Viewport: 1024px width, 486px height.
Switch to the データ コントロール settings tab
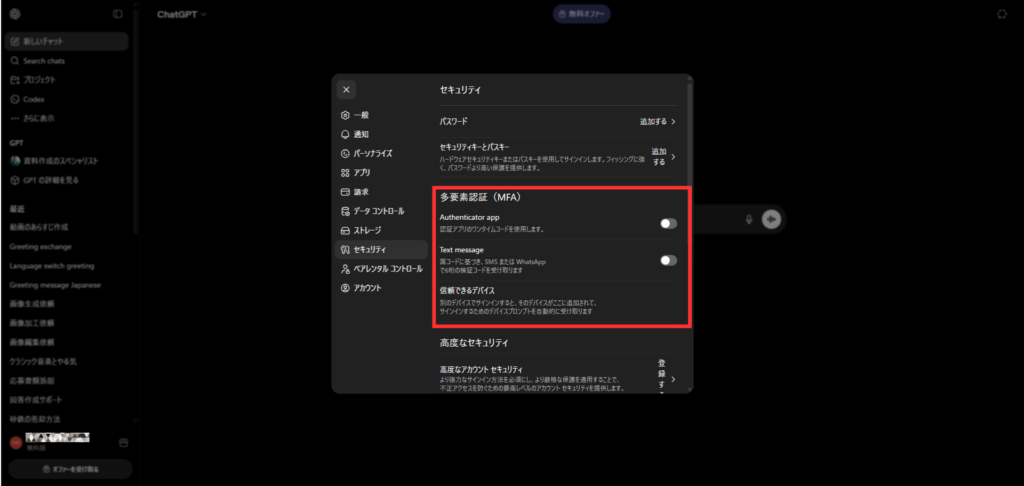[x=381, y=211]
